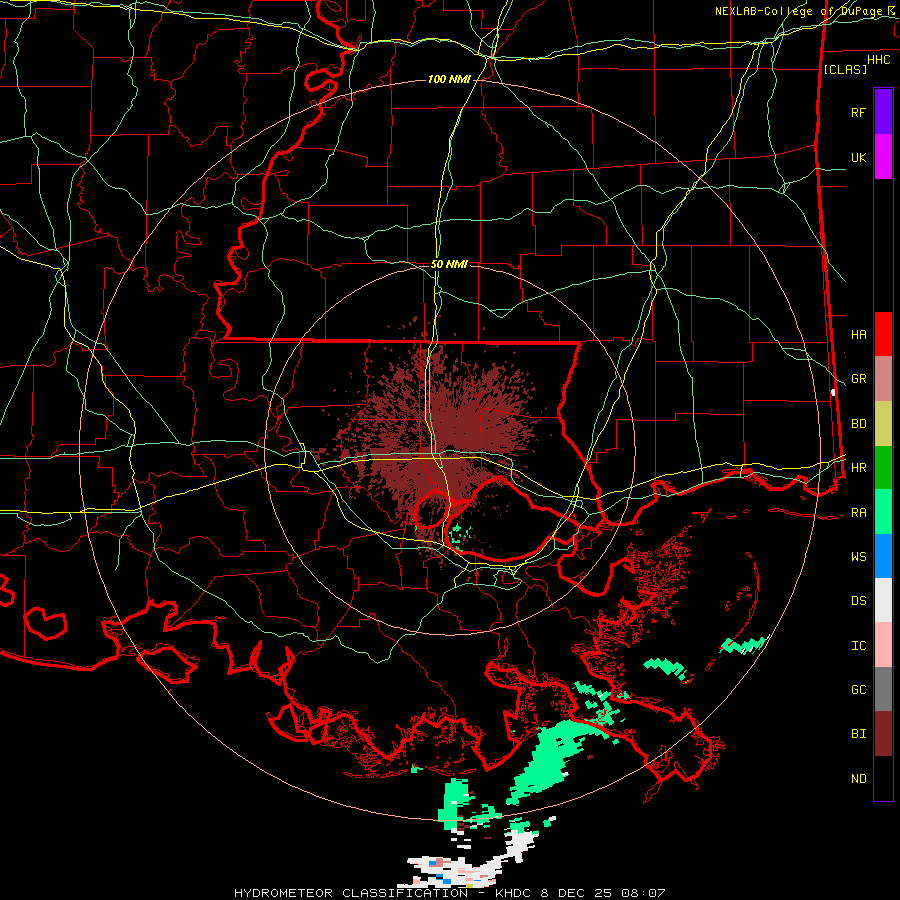Click the RF purple legend swatch

click(x=883, y=112)
